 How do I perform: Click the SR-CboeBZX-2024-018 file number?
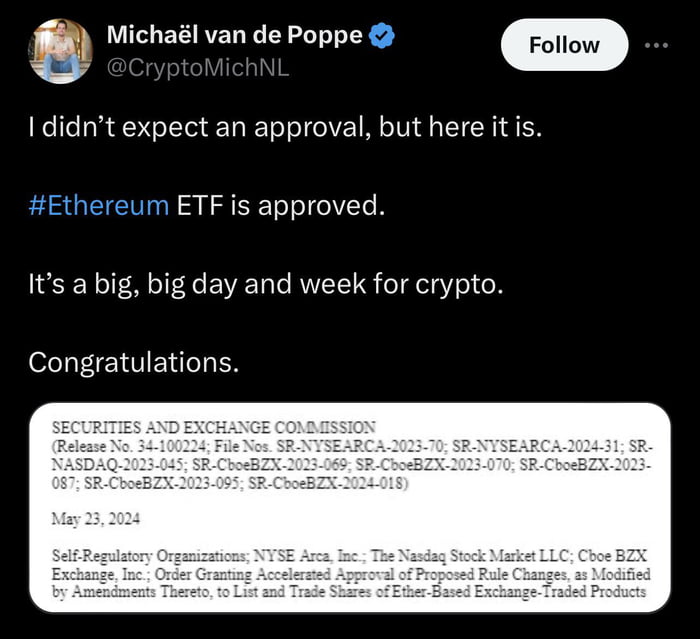coord(328,483)
